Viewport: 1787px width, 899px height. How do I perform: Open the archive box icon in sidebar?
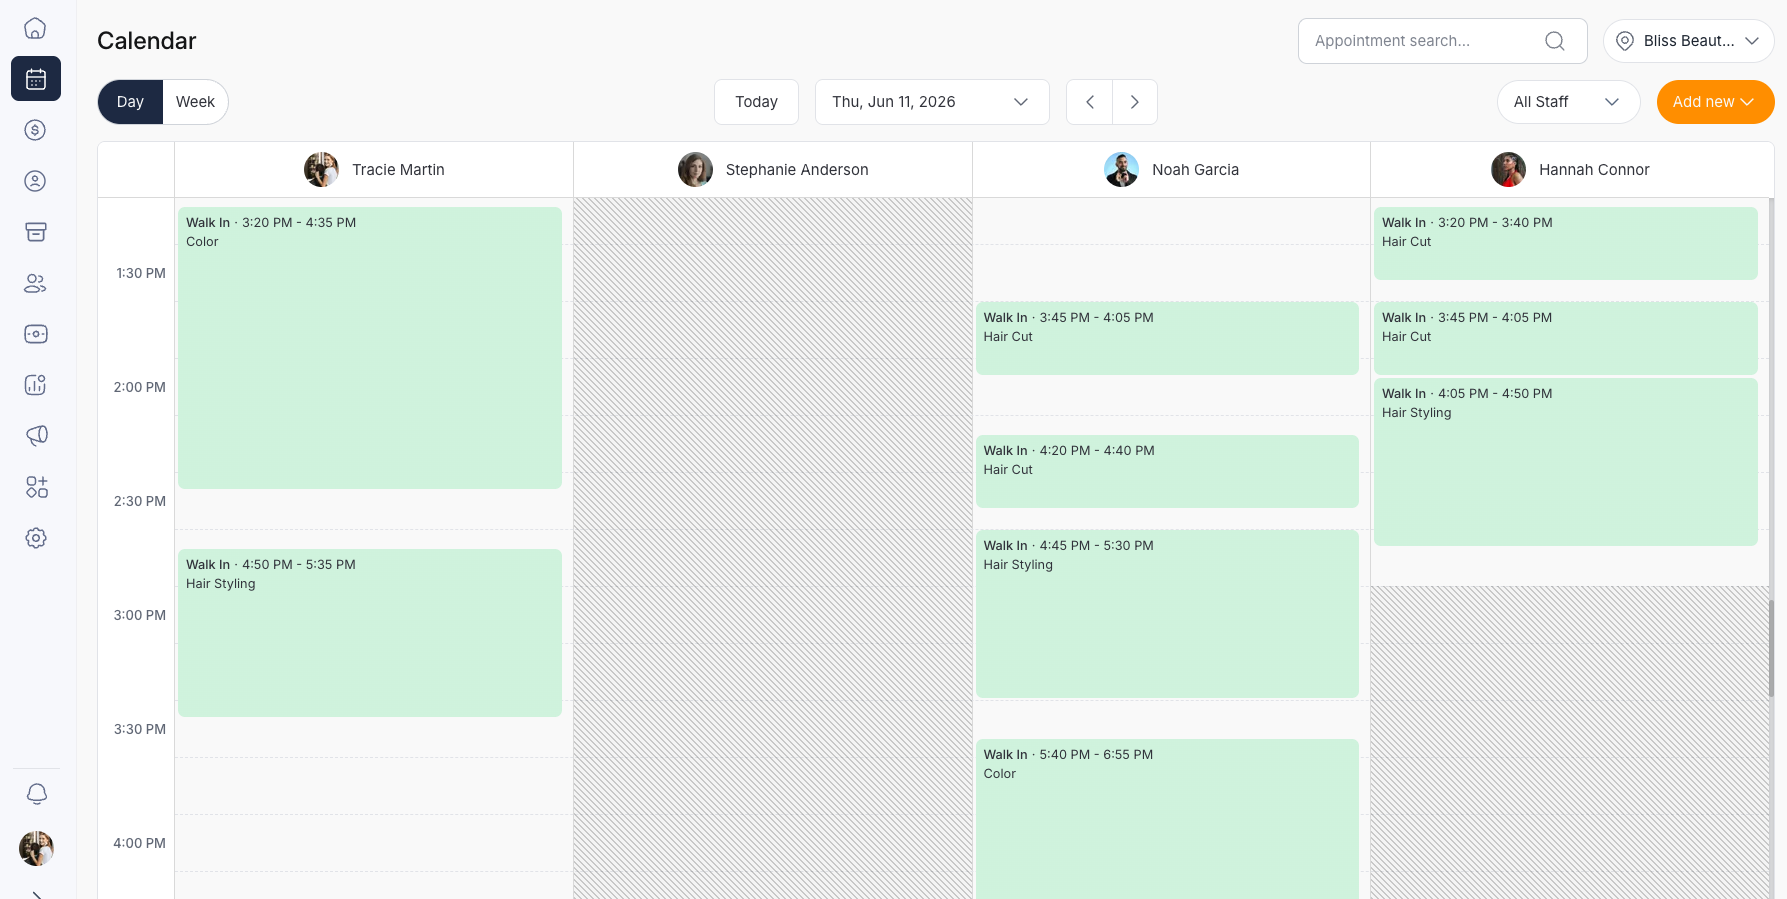tap(35, 232)
